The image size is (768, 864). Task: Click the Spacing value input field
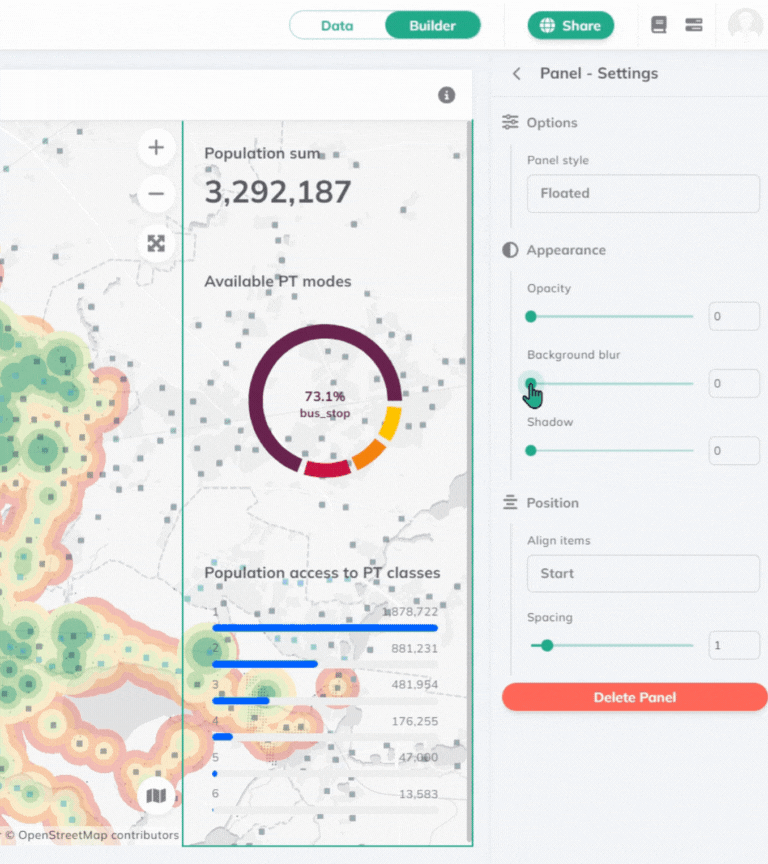tap(734, 645)
